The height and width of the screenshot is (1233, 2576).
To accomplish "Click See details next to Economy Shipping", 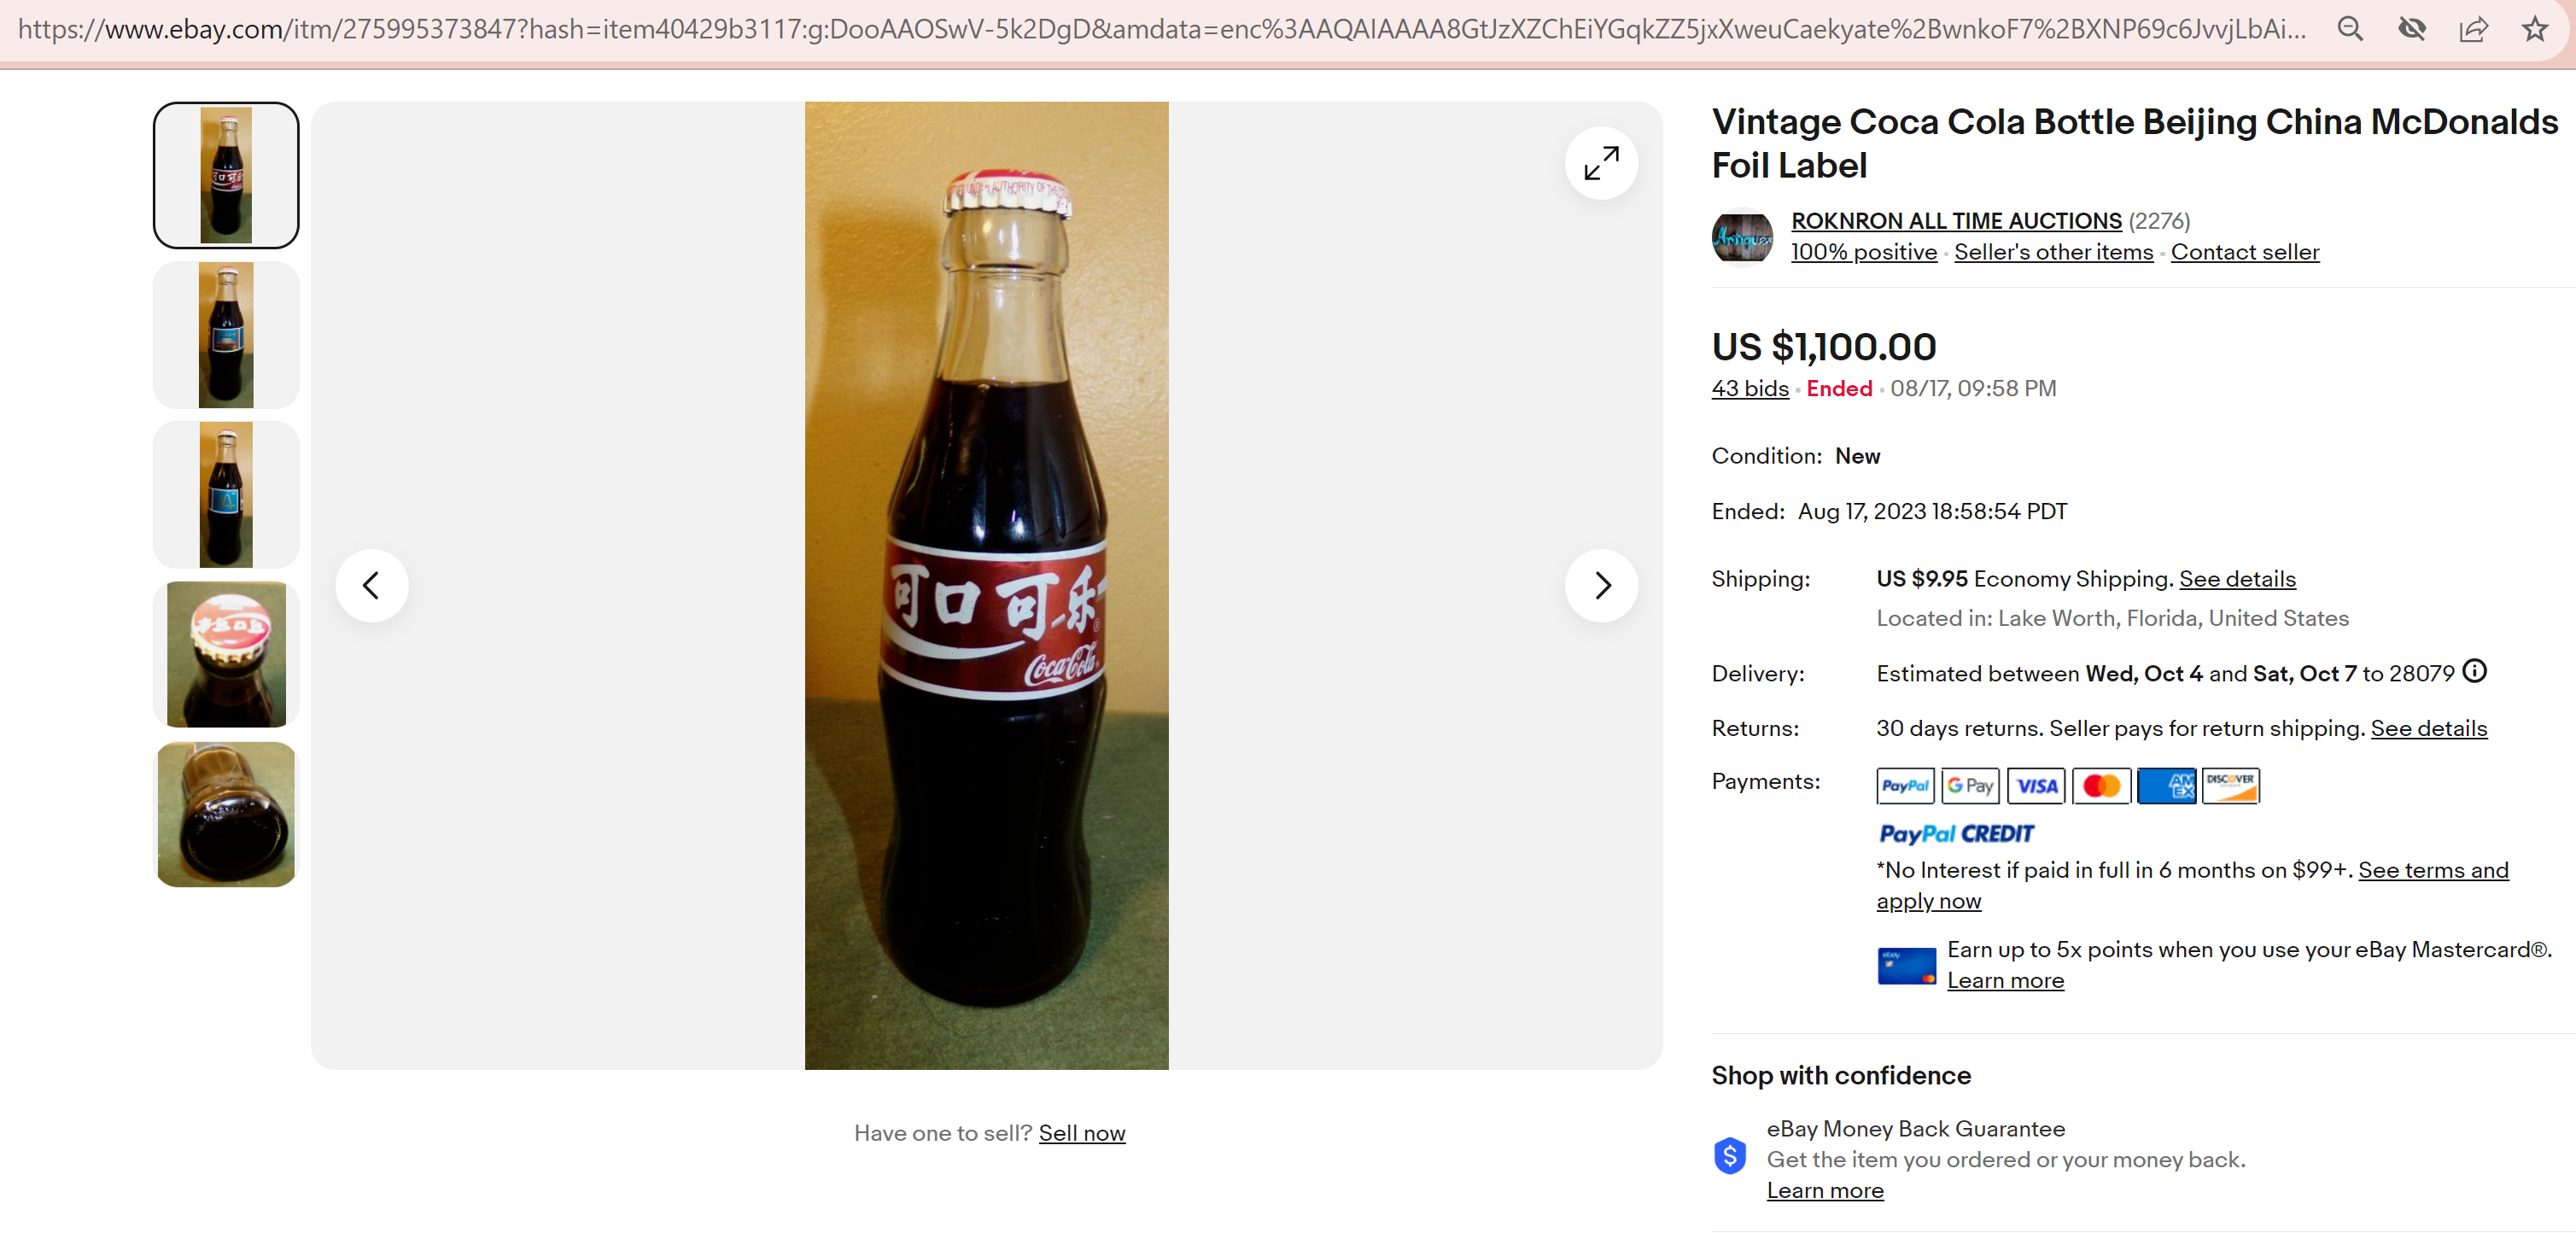I will (2236, 578).
